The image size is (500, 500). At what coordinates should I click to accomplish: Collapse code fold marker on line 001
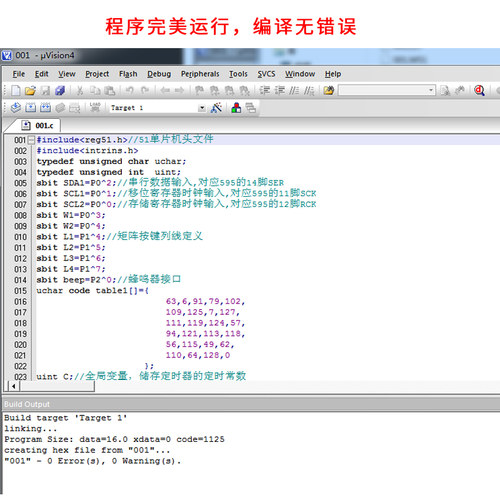tap(31, 140)
